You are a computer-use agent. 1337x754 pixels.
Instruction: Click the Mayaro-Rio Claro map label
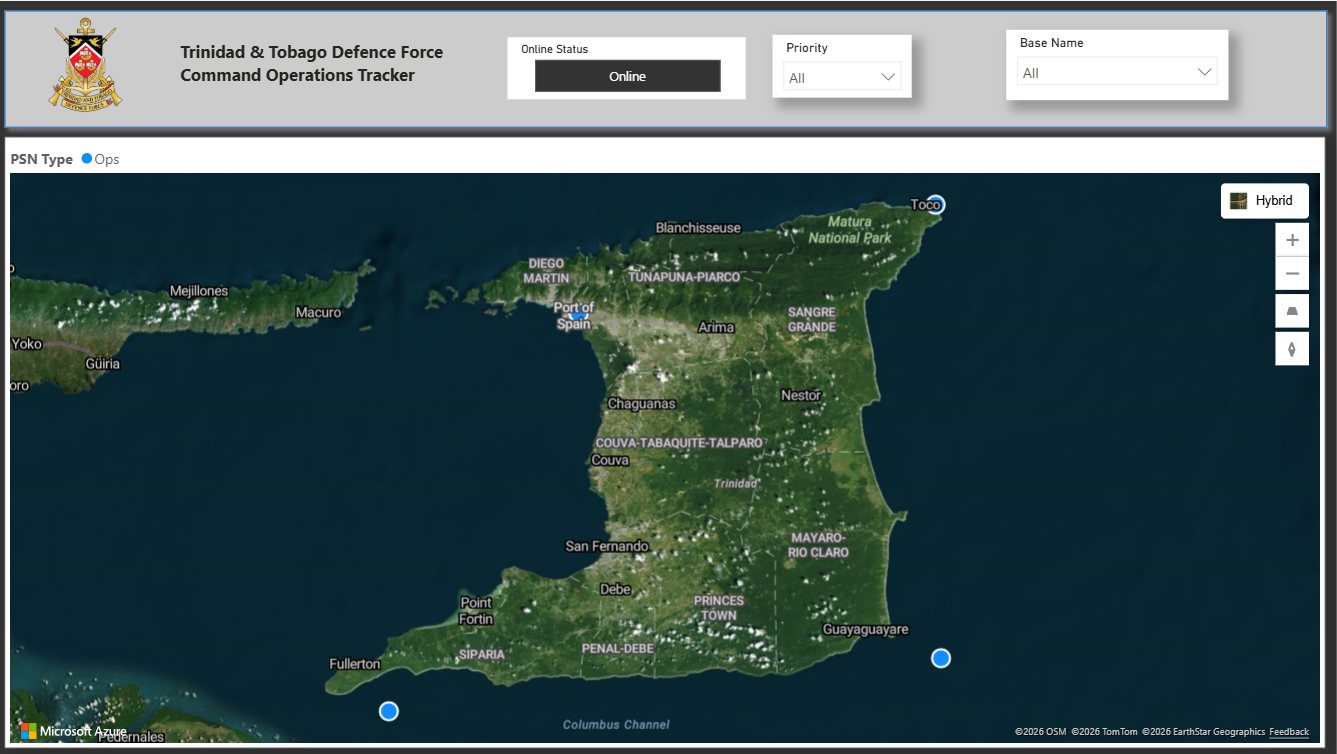[818, 545]
